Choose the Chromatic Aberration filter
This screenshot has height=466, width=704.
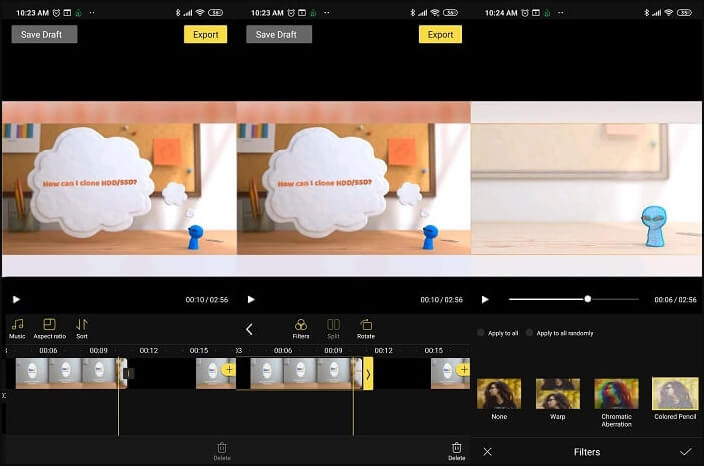pos(616,394)
